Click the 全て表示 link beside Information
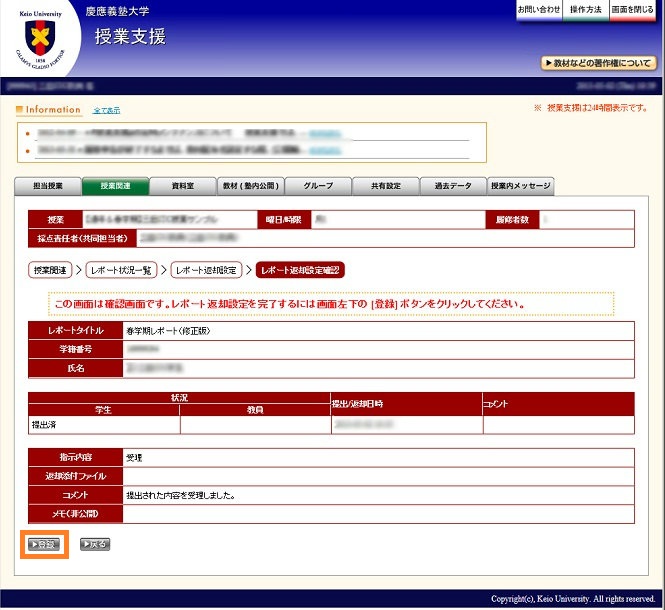 tap(105, 110)
